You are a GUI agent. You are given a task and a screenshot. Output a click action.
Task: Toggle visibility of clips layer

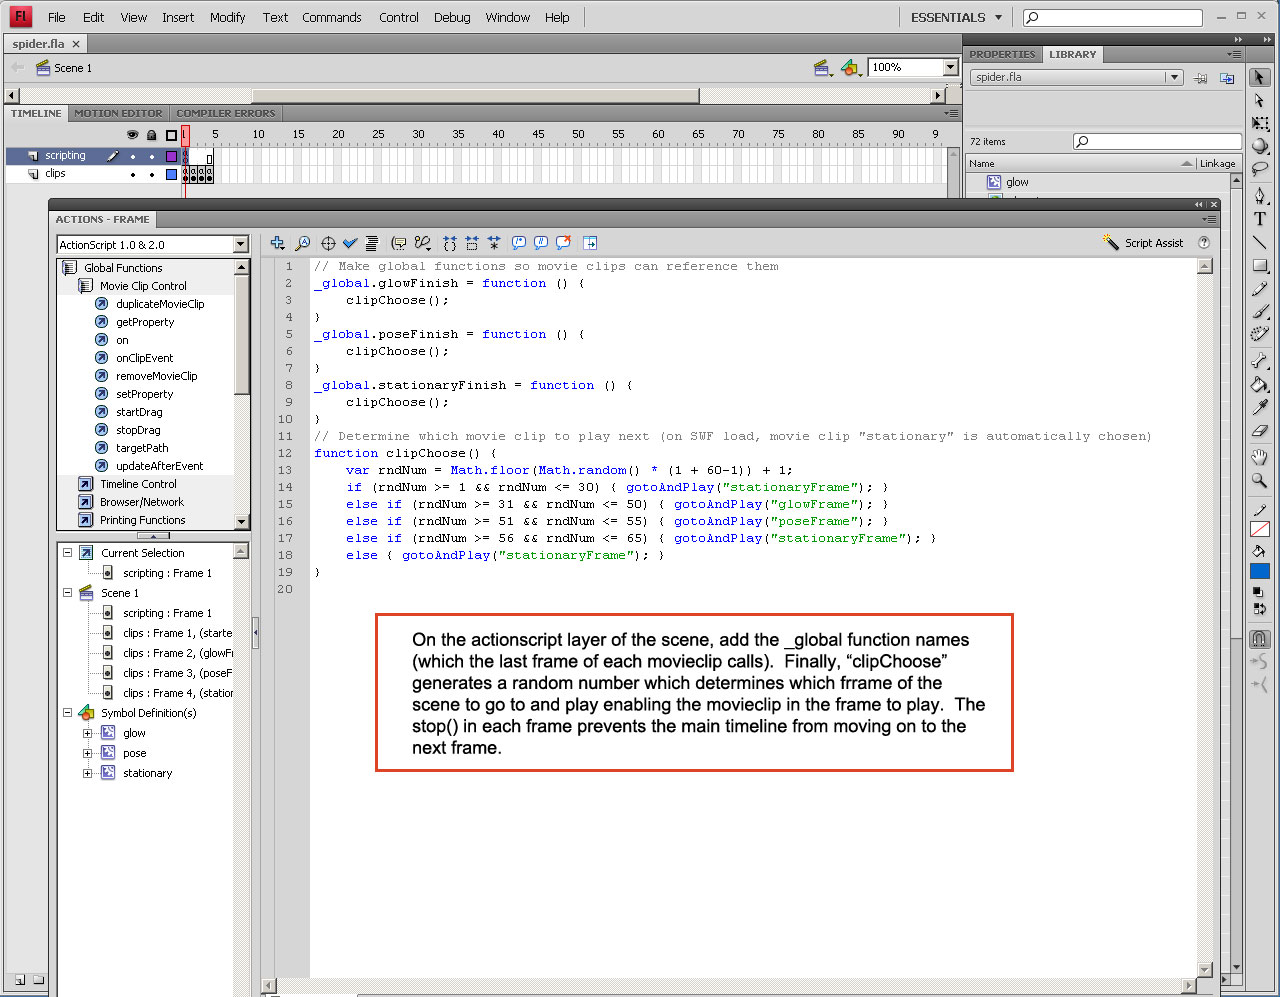click(132, 174)
